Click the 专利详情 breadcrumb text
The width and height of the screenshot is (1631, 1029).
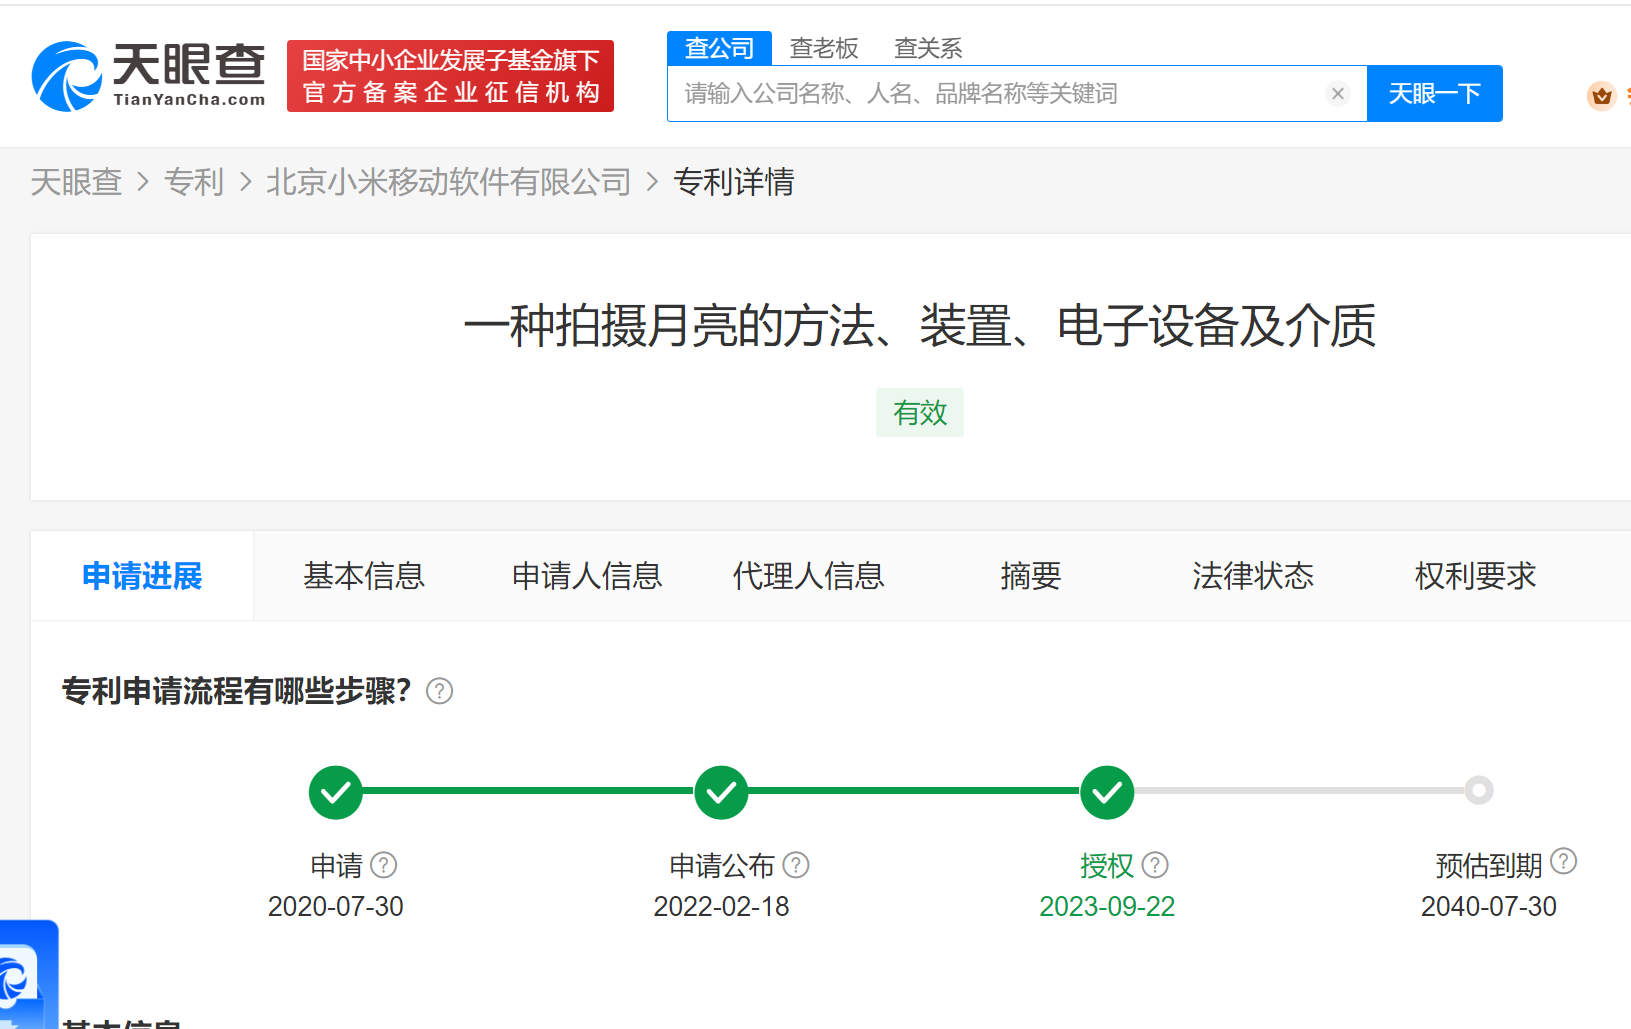[734, 182]
